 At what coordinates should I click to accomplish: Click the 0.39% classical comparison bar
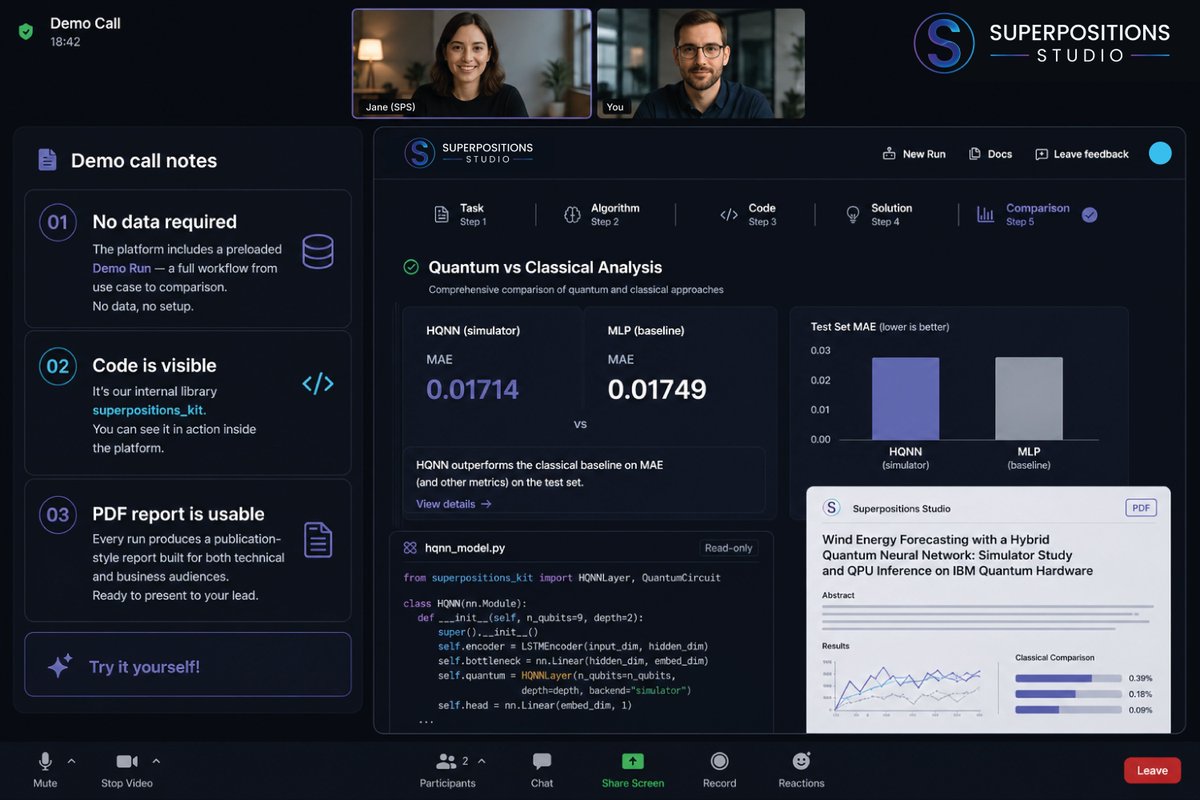(x=1068, y=678)
